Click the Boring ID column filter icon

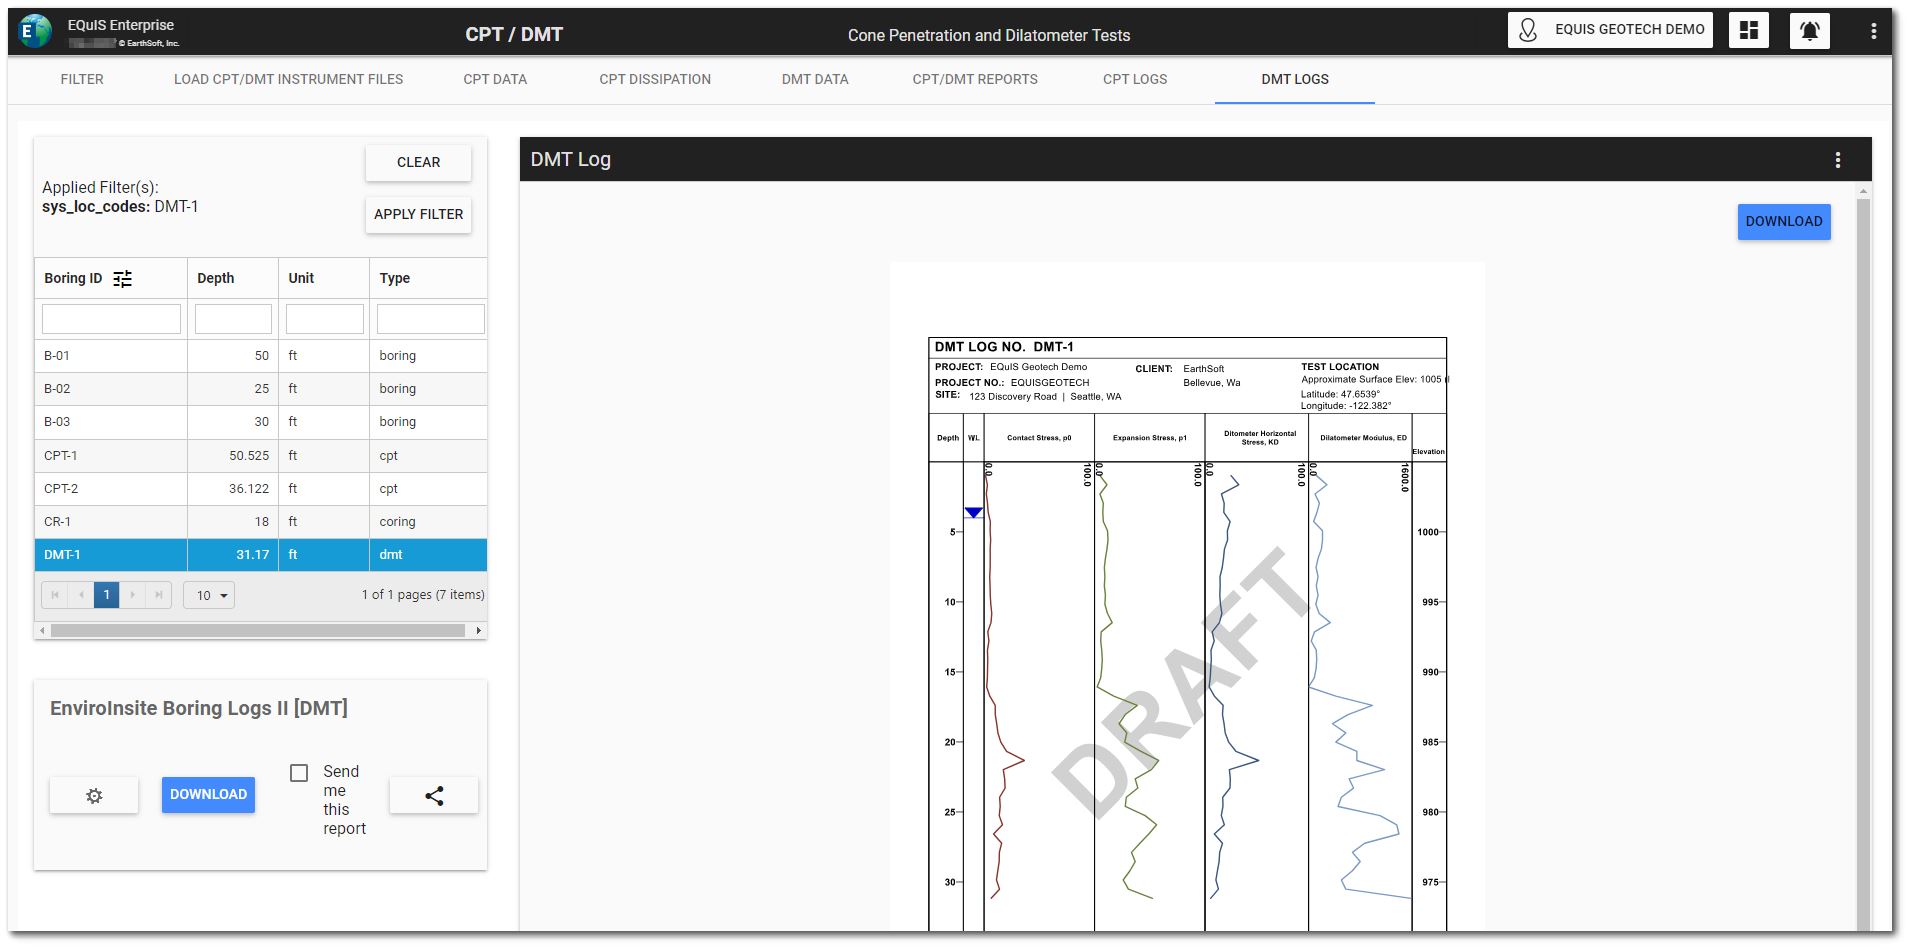(x=122, y=279)
